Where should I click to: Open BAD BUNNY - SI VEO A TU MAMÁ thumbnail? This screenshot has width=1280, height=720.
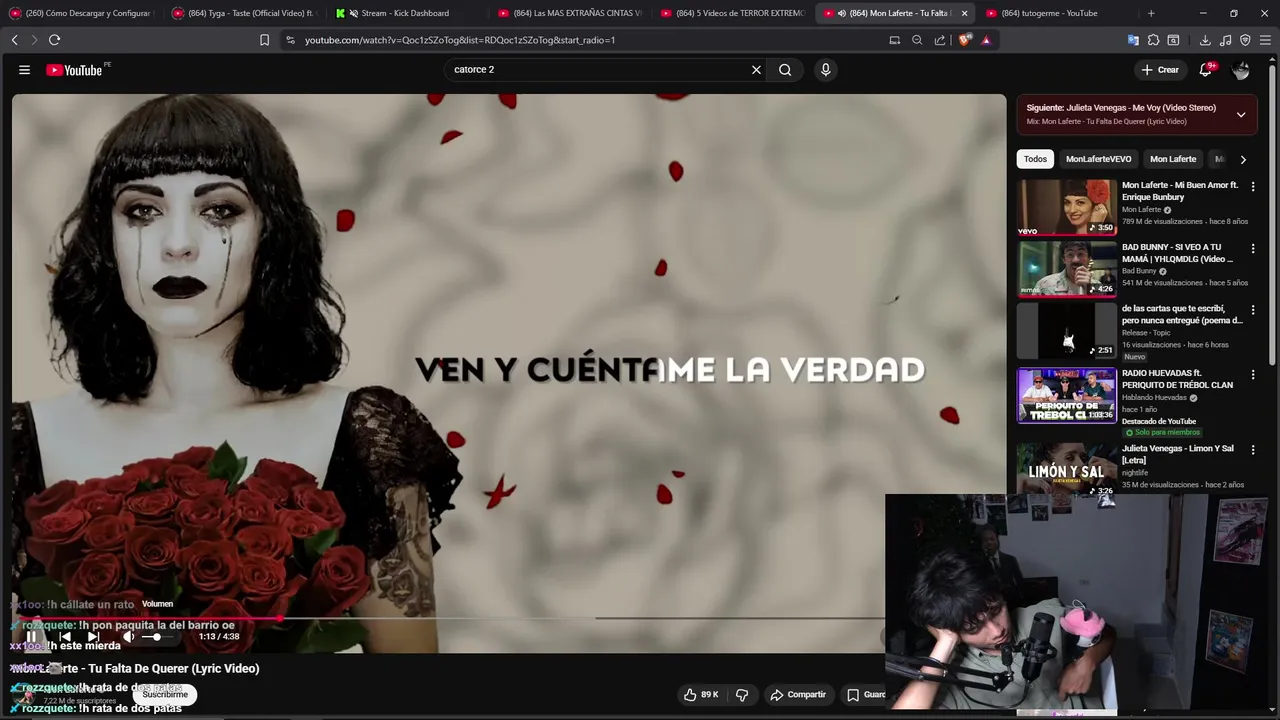1067,268
